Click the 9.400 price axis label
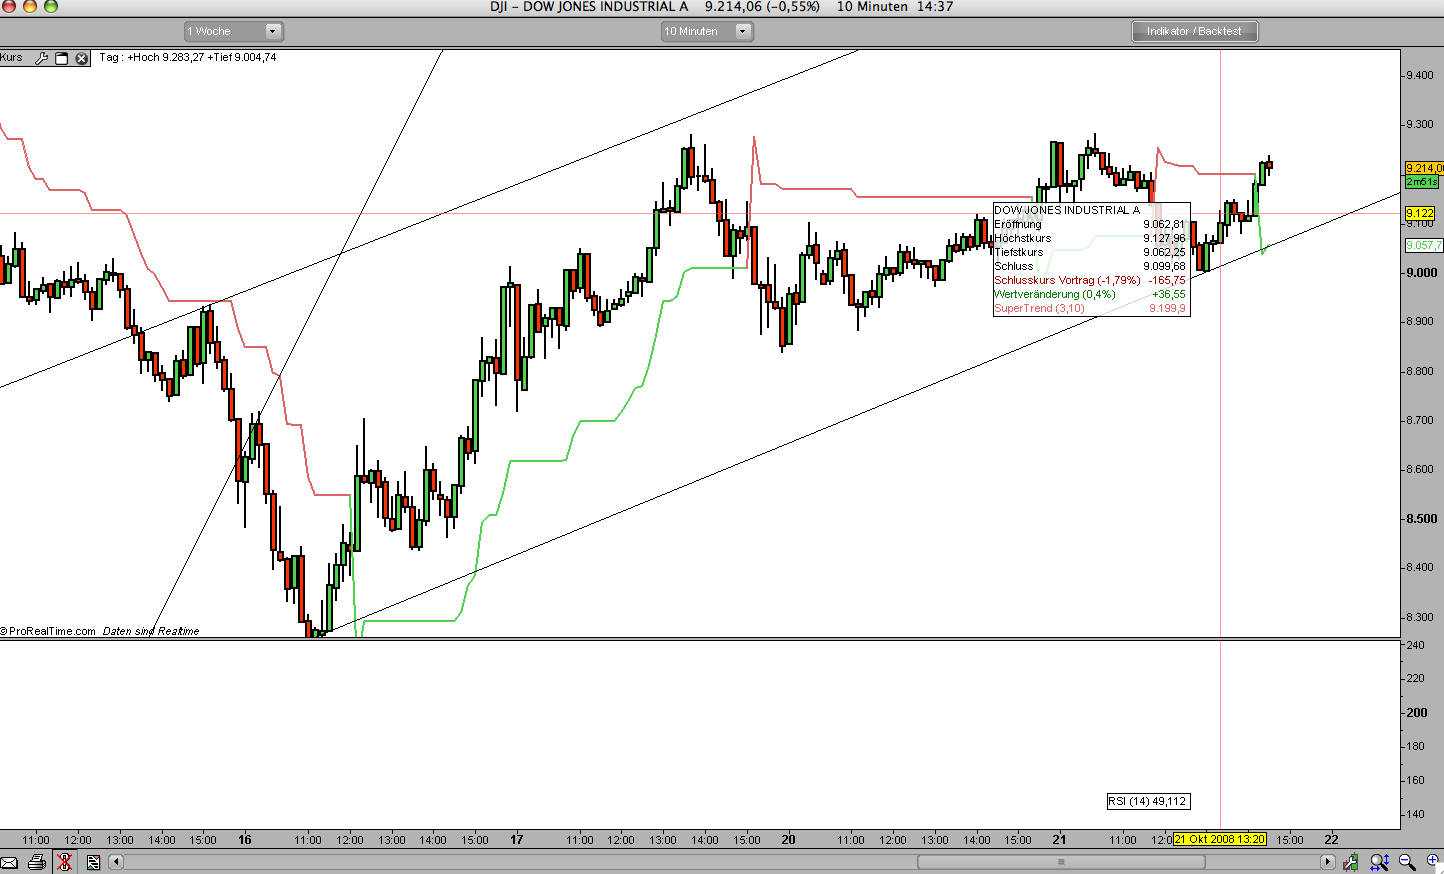1444x874 pixels. coord(1420,75)
